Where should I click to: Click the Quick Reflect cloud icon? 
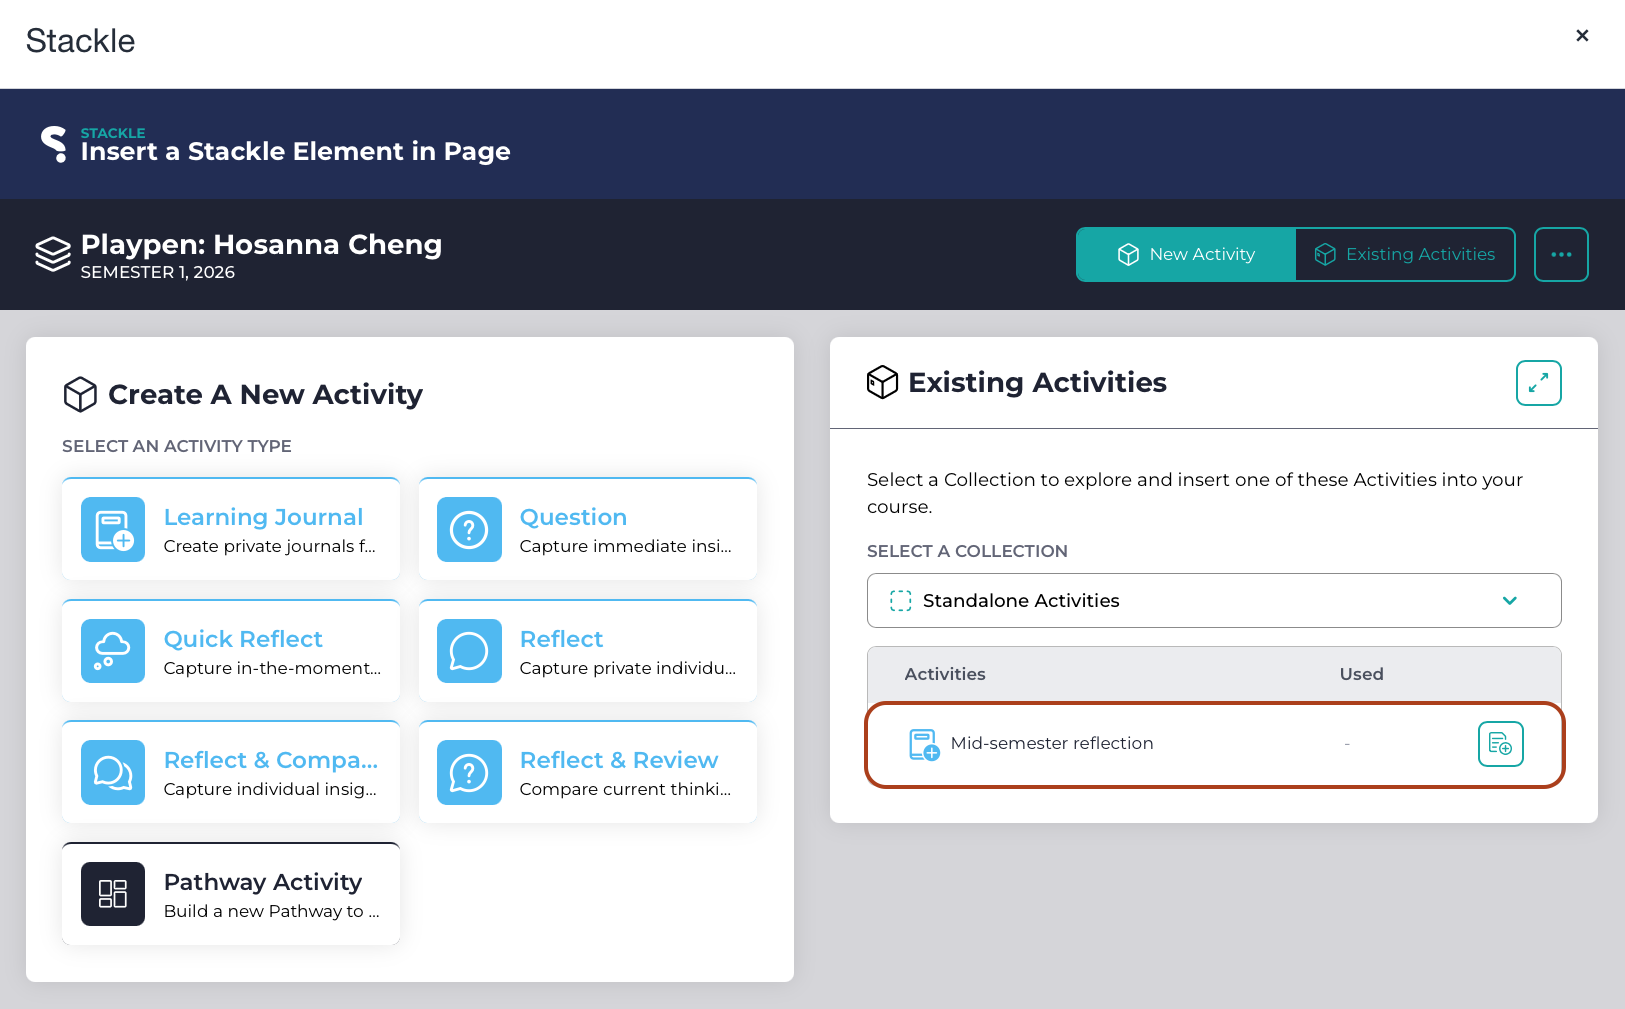113,651
